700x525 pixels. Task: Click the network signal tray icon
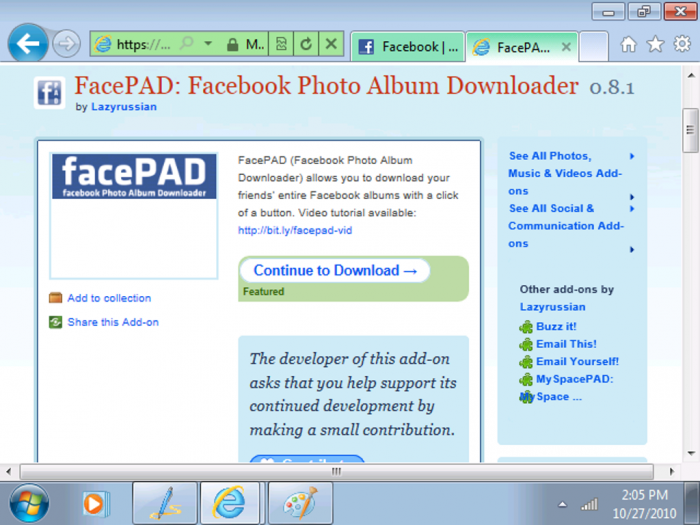(589, 504)
